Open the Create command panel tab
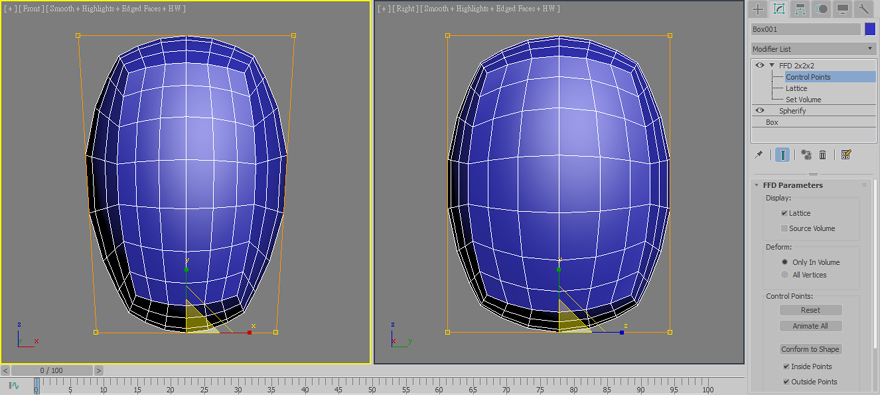Image resolution: width=880 pixels, height=395 pixels. pyautogui.click(x=758, y=9)
